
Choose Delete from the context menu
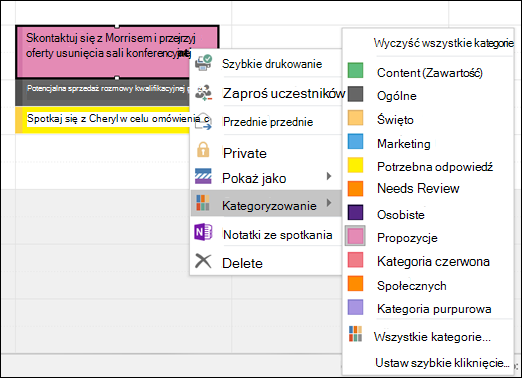coord(266,263)
